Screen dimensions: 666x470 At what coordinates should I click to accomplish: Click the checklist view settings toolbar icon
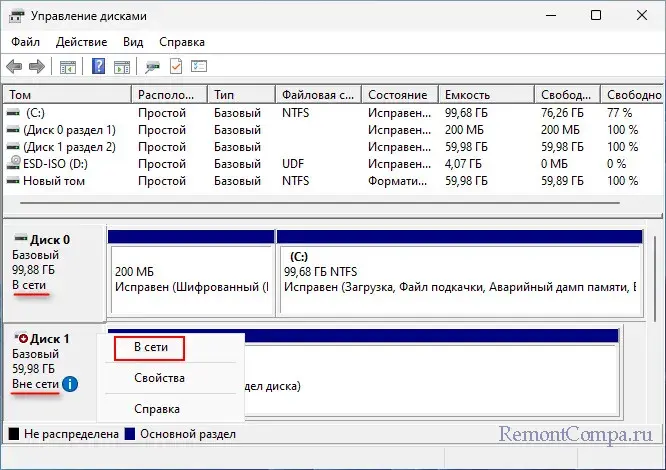pos(199,67)
